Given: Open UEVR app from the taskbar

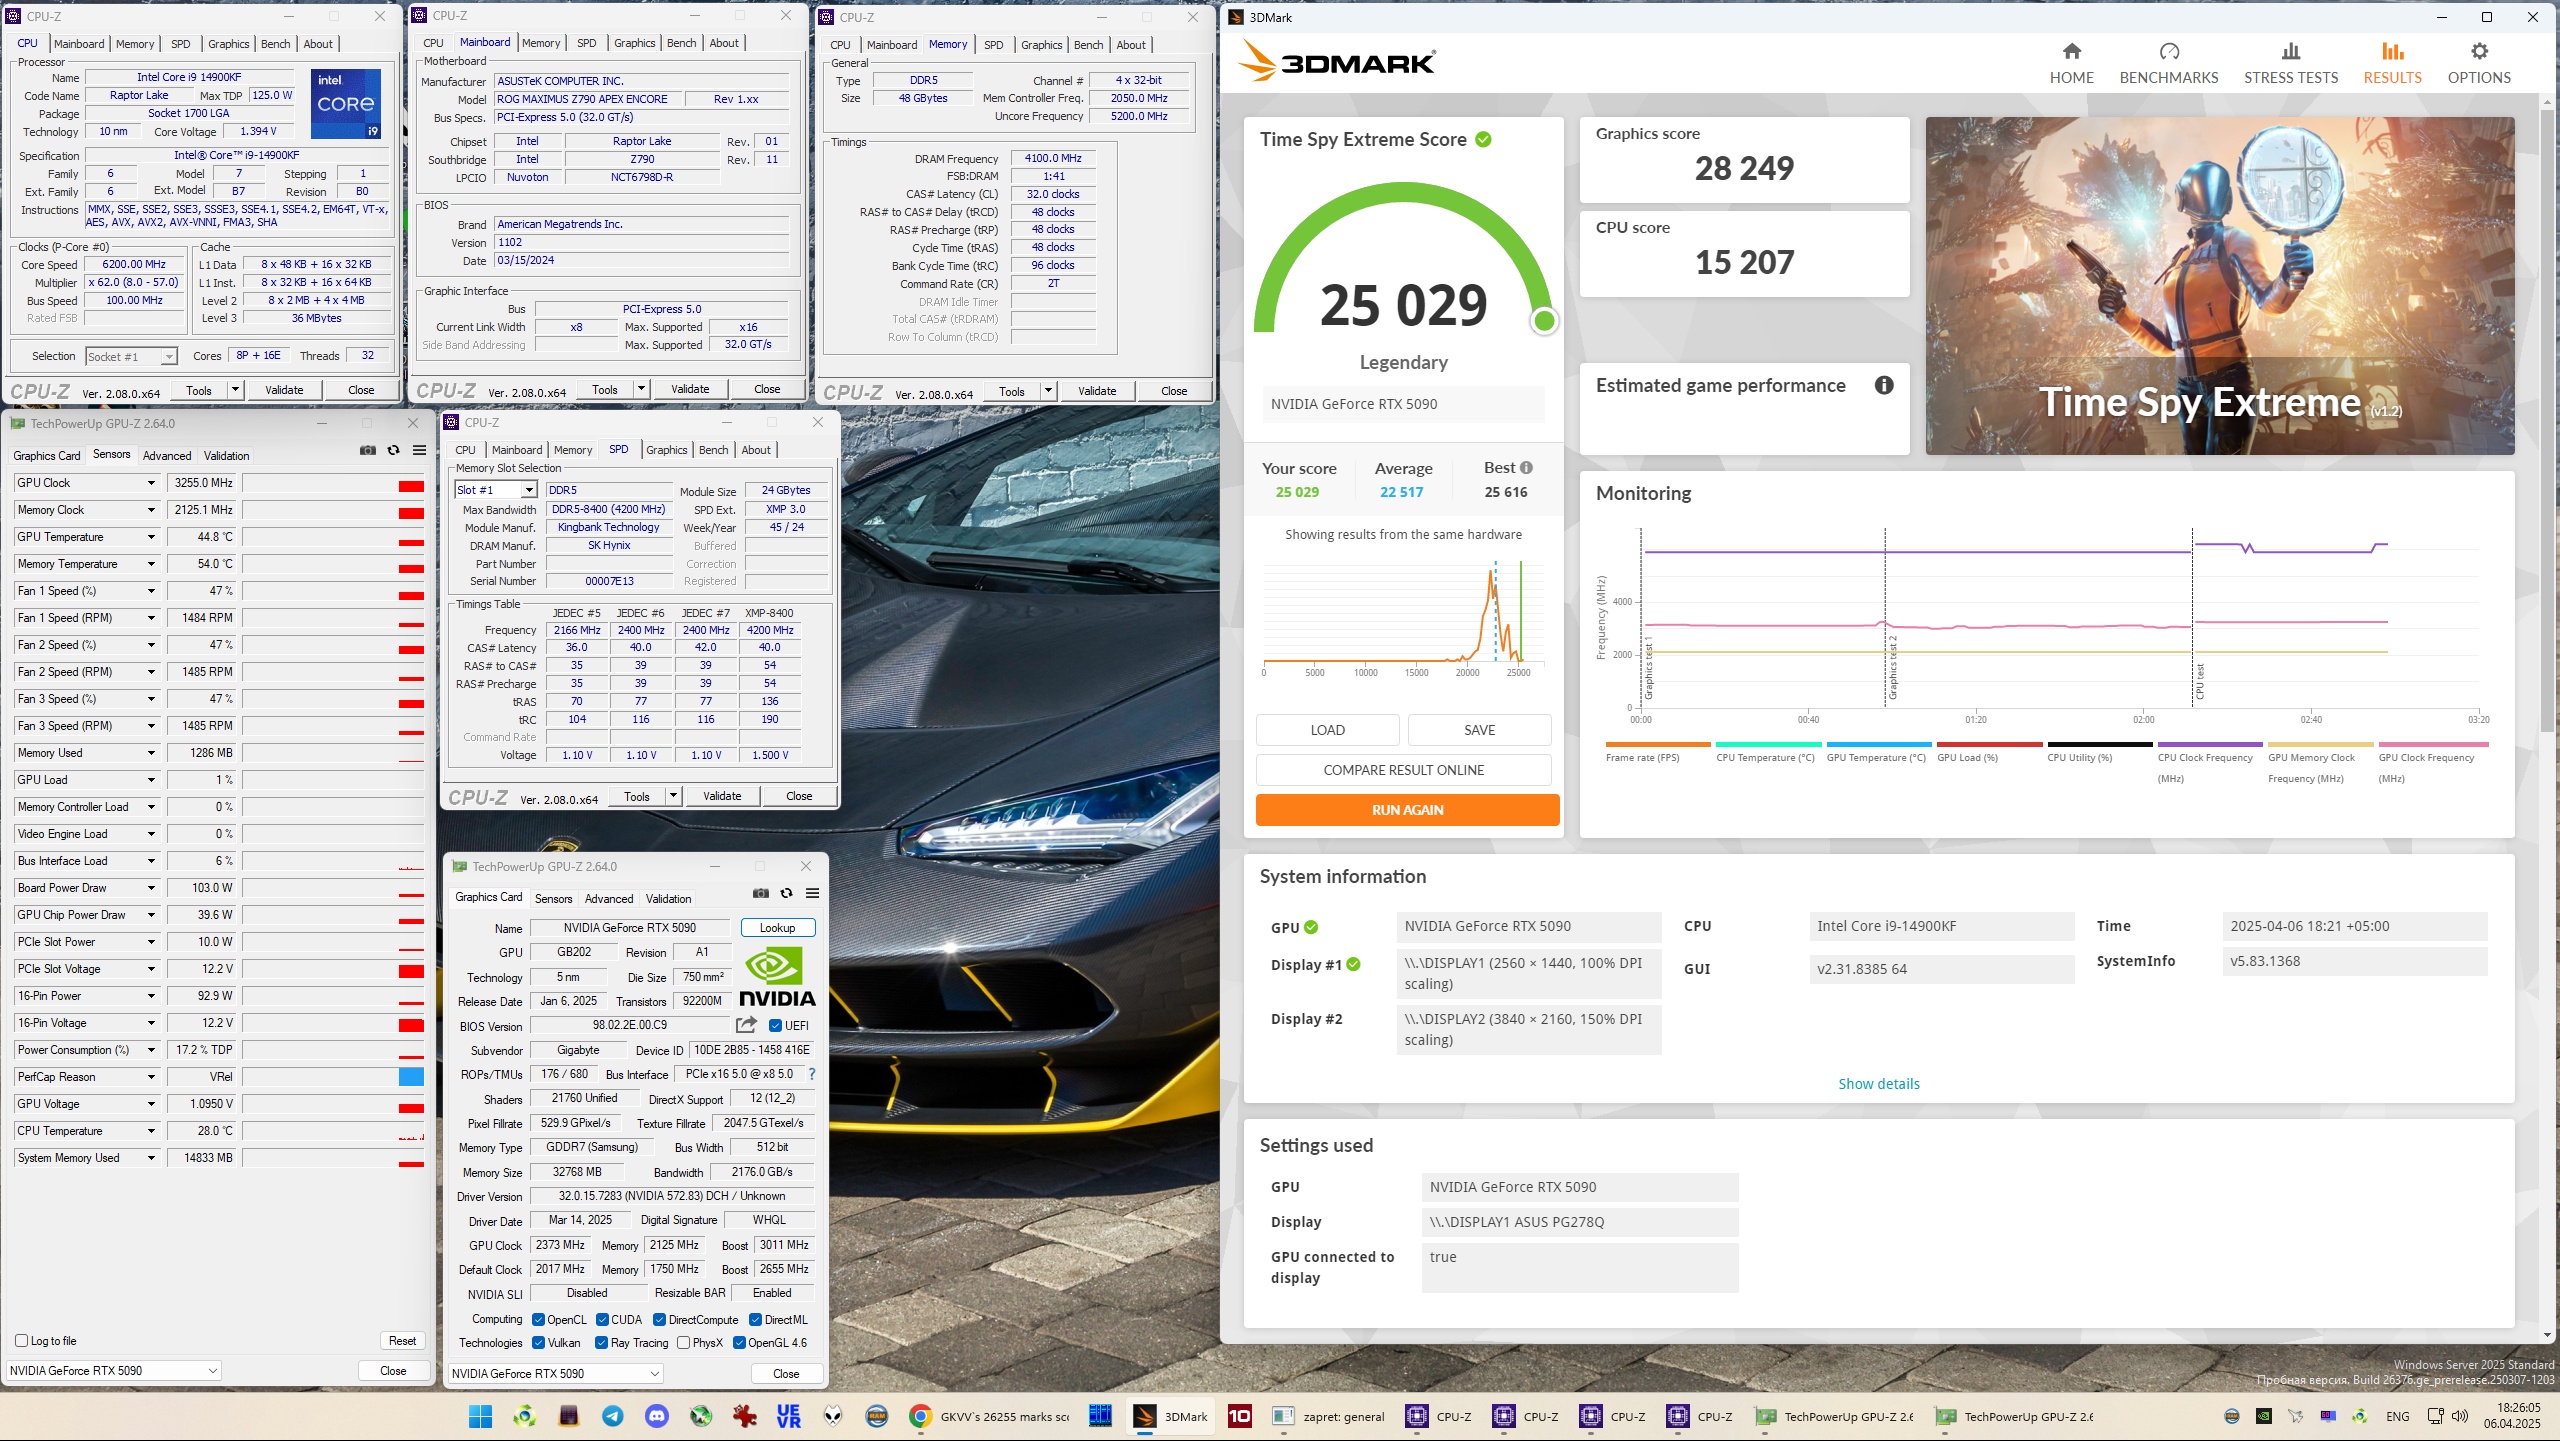Looking at the screenshot, I should click(789, 1416).
